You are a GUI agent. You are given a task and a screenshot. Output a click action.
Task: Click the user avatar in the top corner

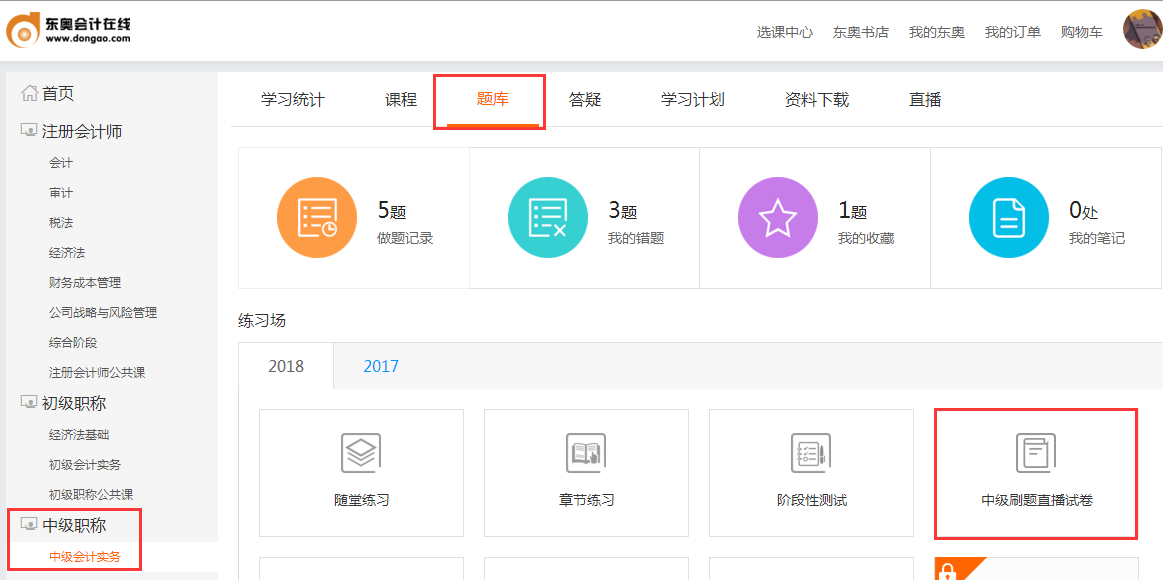[x=1141, y=29]
